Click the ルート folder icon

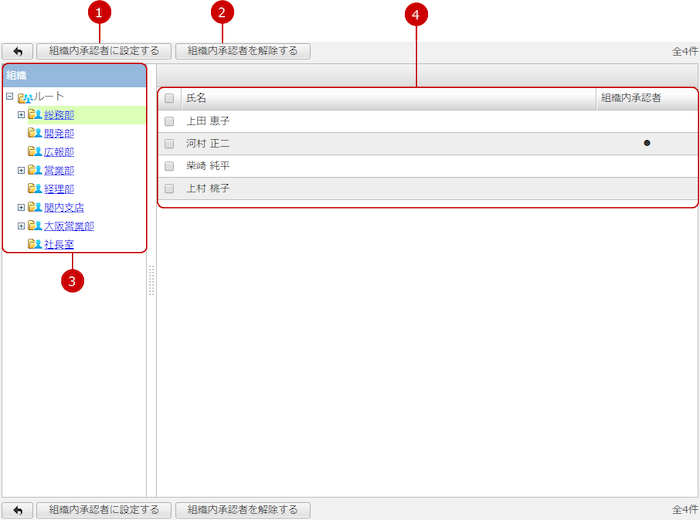[25, 97]
